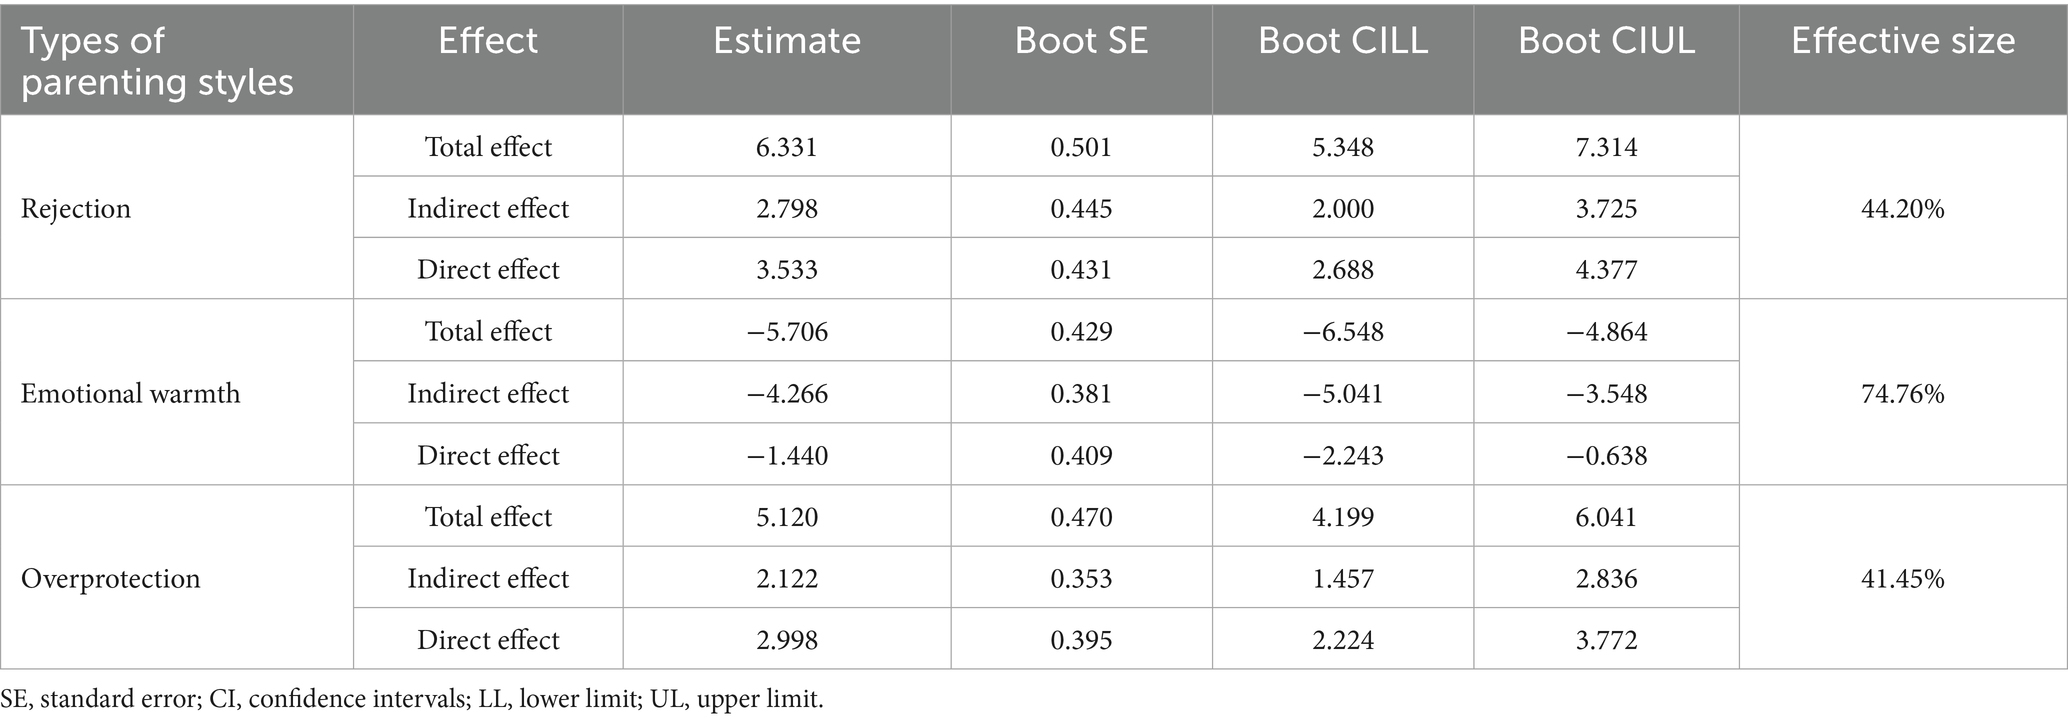Click the Boot CIUL column header

pyautogui.click(x=1606, y=41)
